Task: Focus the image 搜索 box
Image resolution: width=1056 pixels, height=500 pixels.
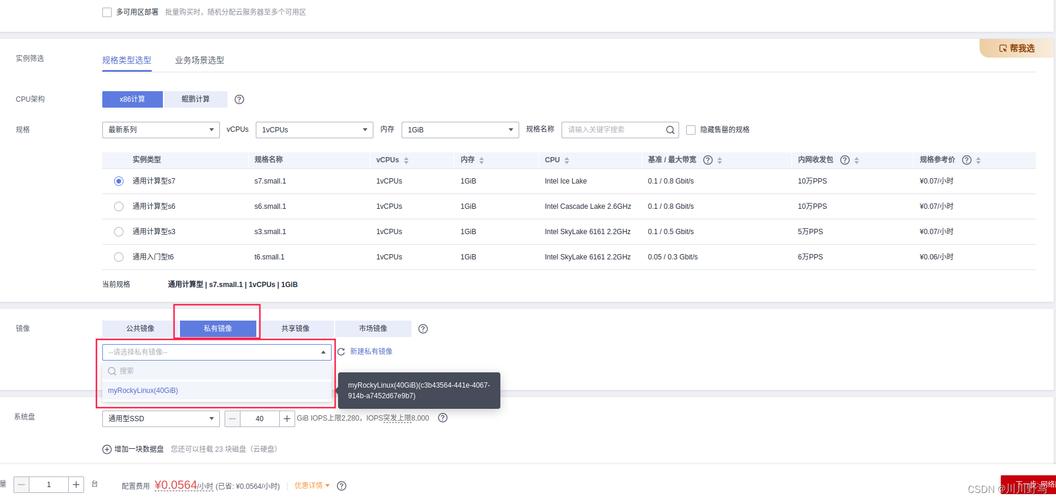Action: pos(217,371)
